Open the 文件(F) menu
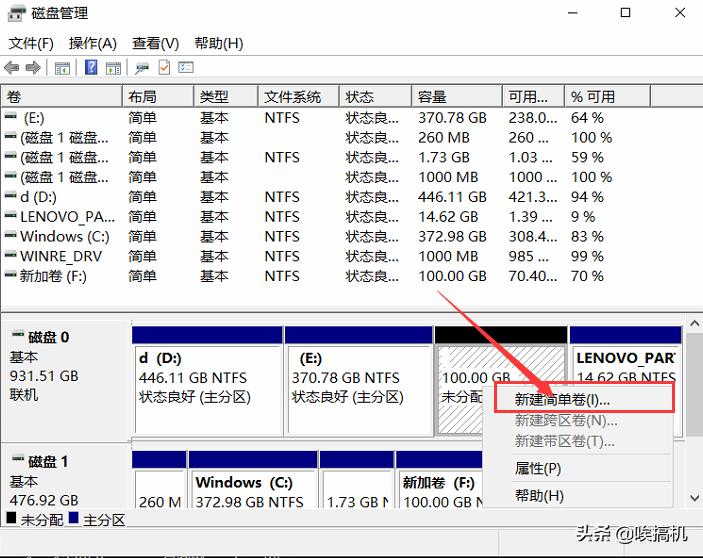This screenshot has width=703, height=558. tap(31, 43)
